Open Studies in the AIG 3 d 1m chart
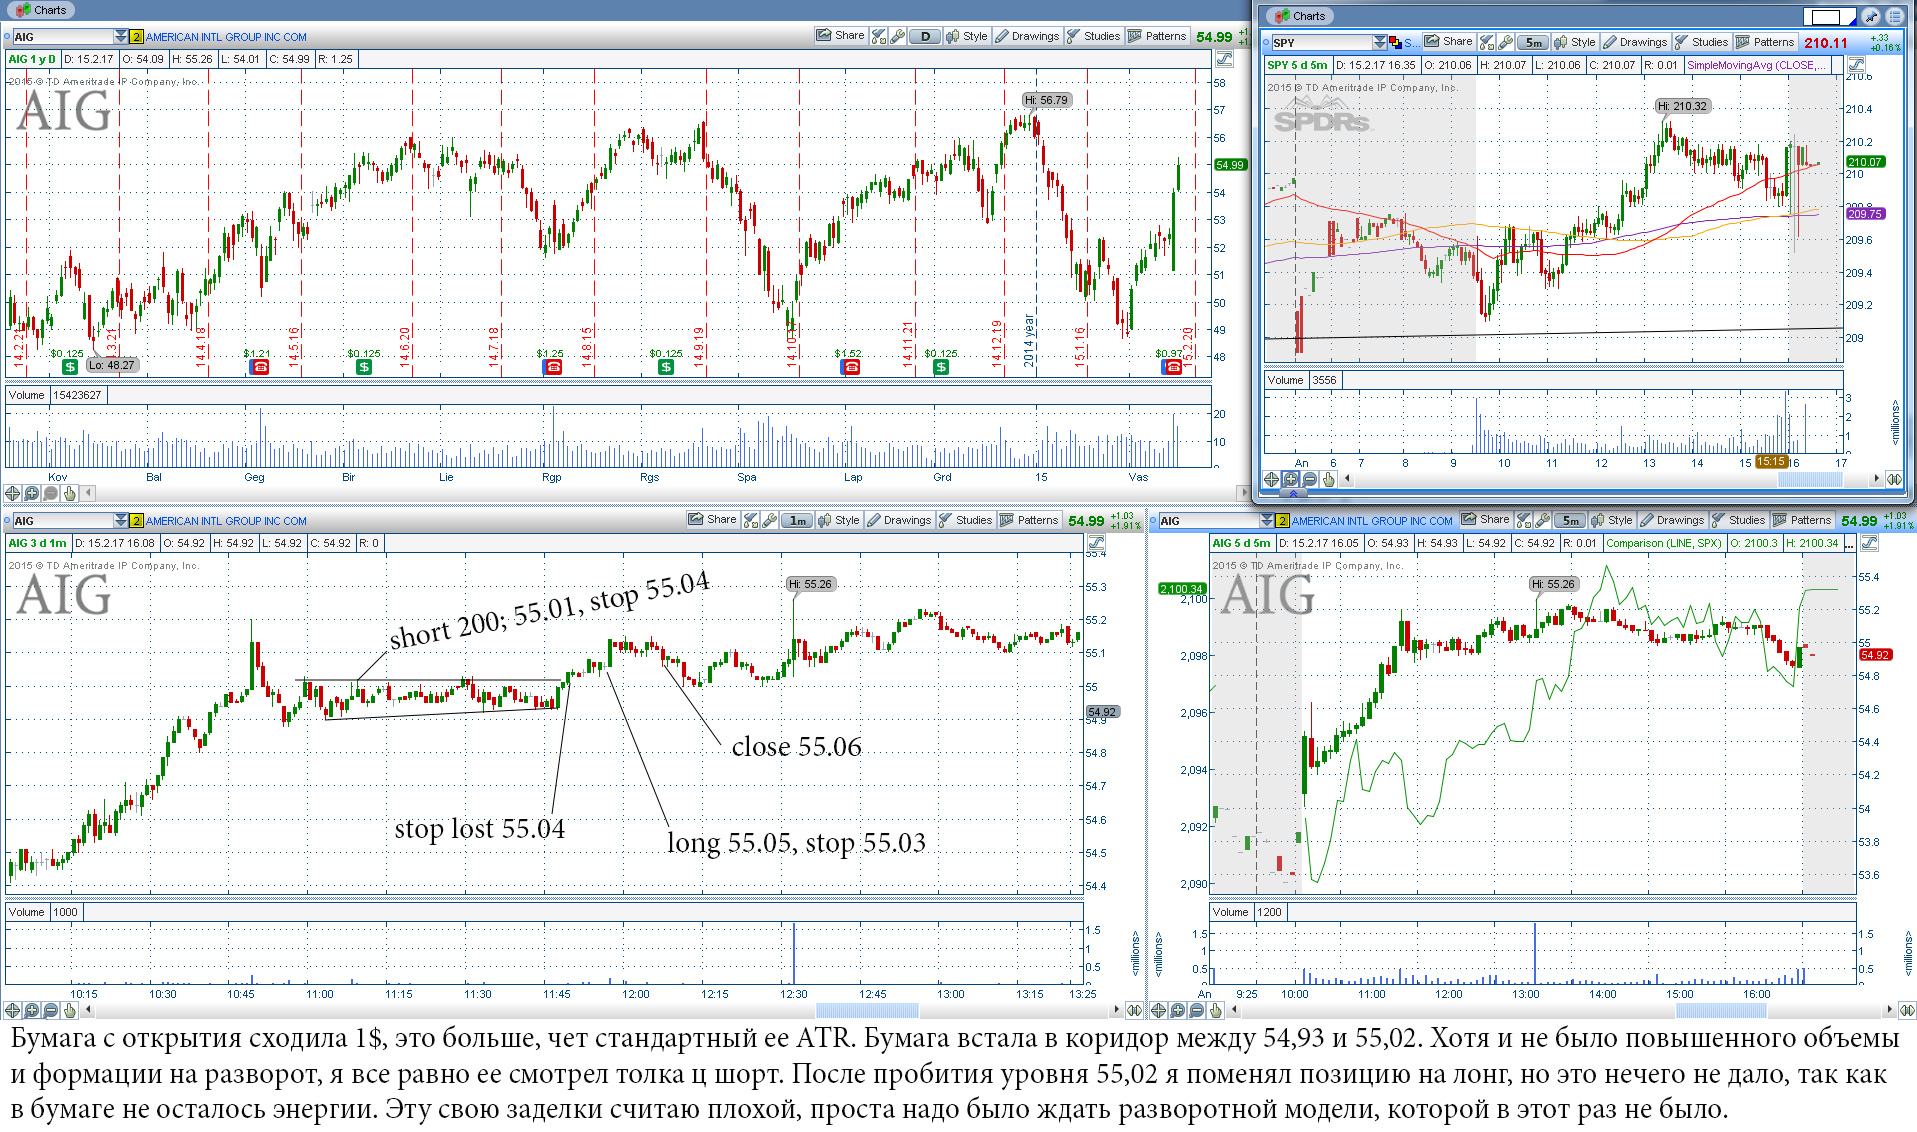 pos(965,520)
